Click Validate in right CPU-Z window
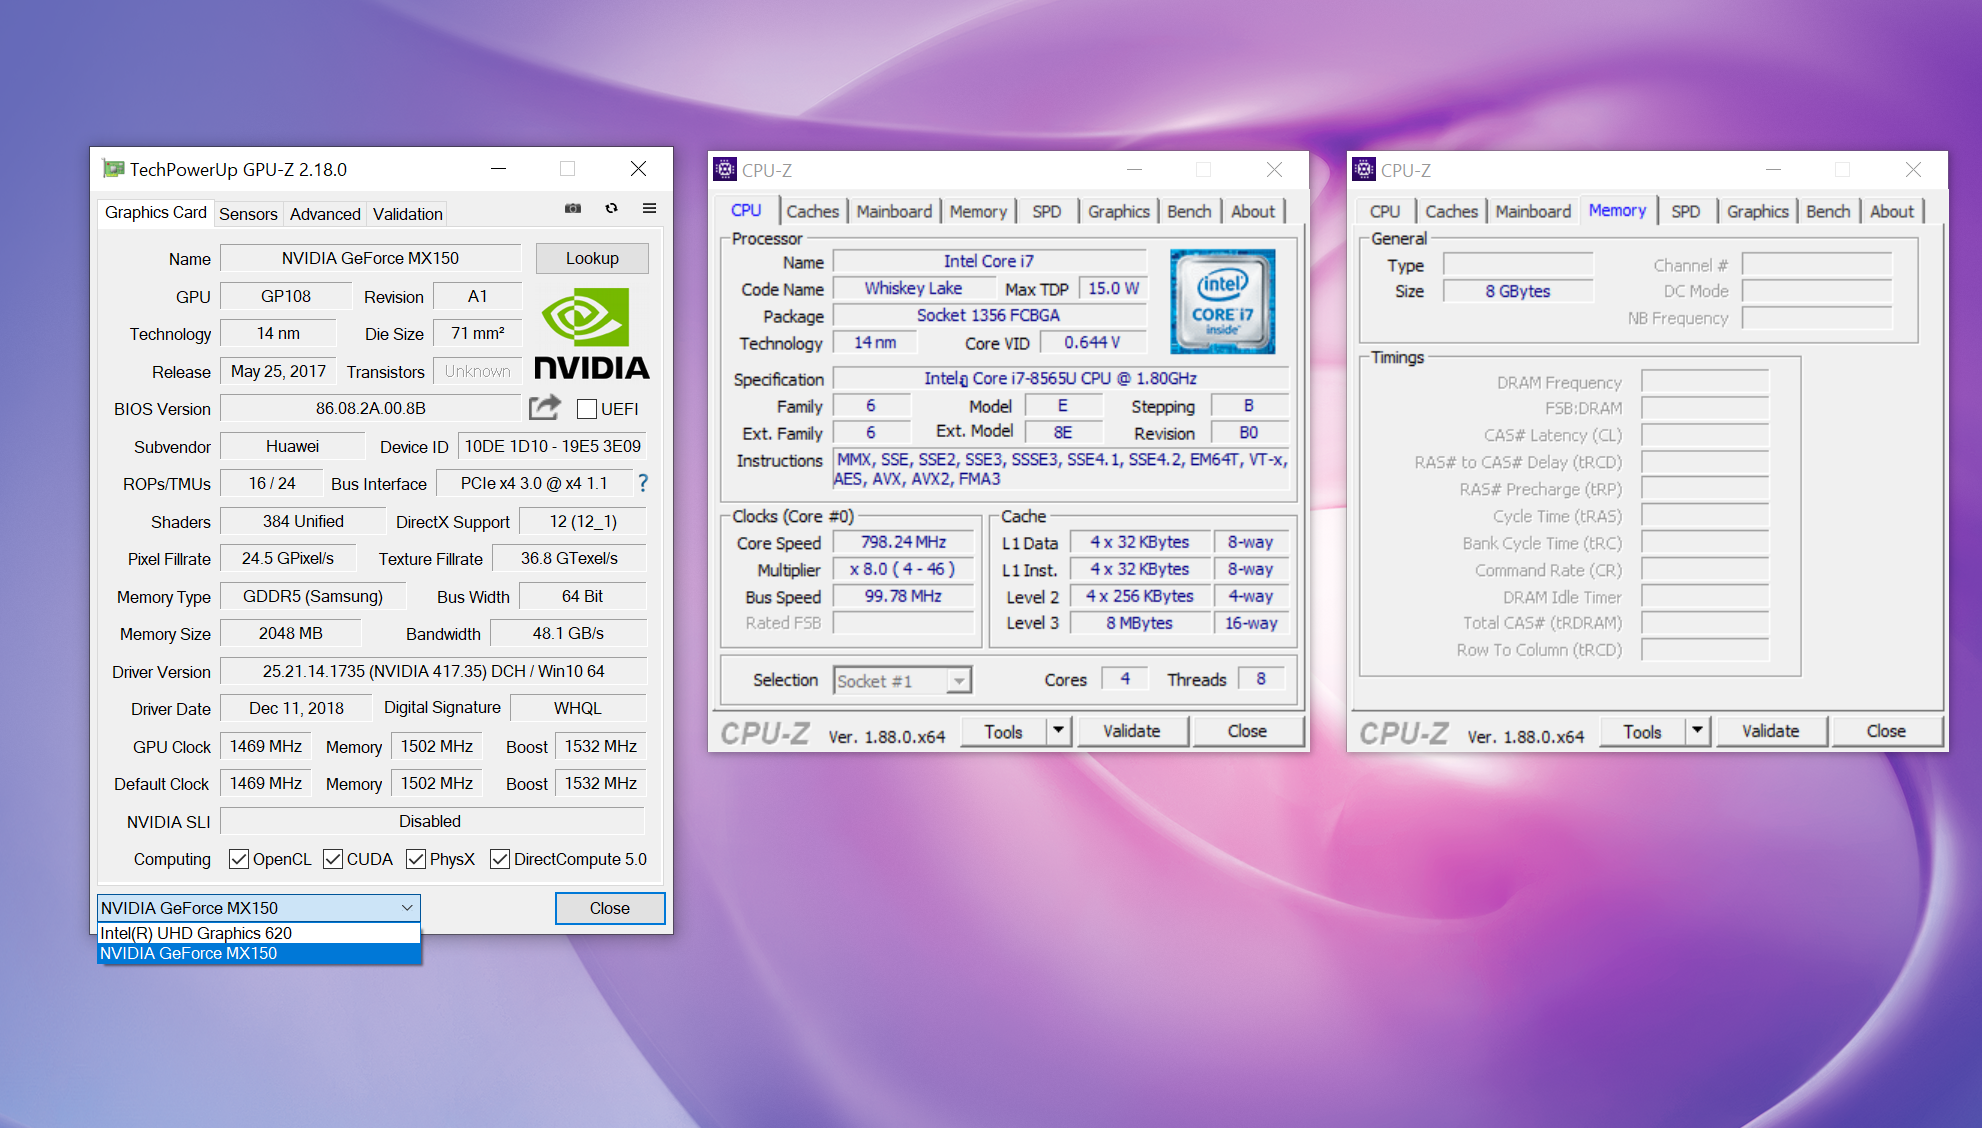The width and height of the screenshot is (1982, 1128). coord(1771,731)
